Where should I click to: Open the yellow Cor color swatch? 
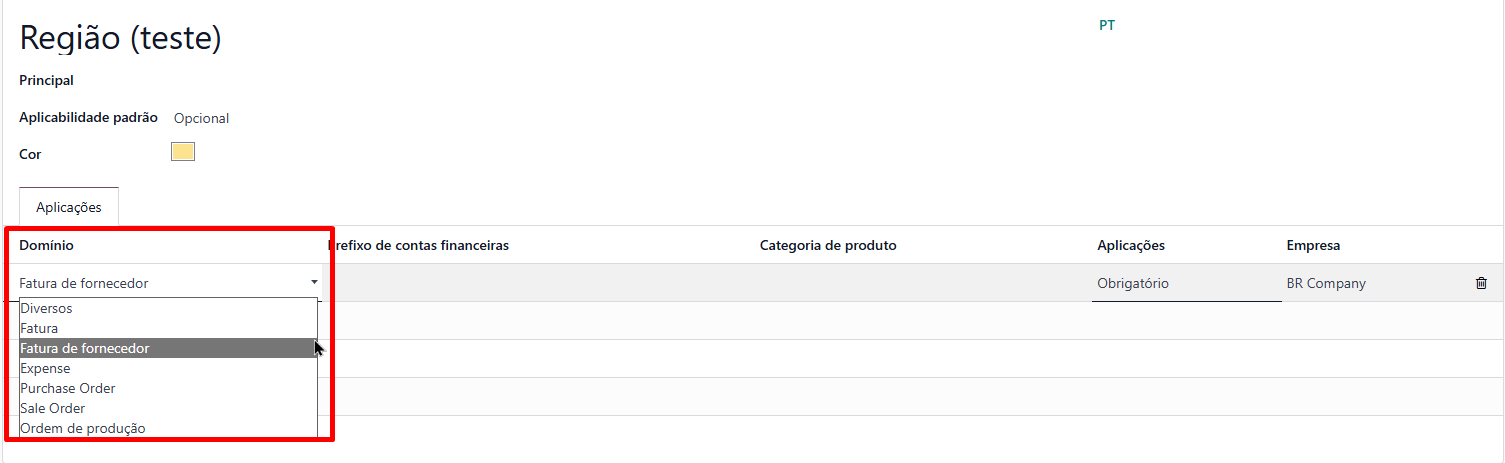tap(183, 152)
